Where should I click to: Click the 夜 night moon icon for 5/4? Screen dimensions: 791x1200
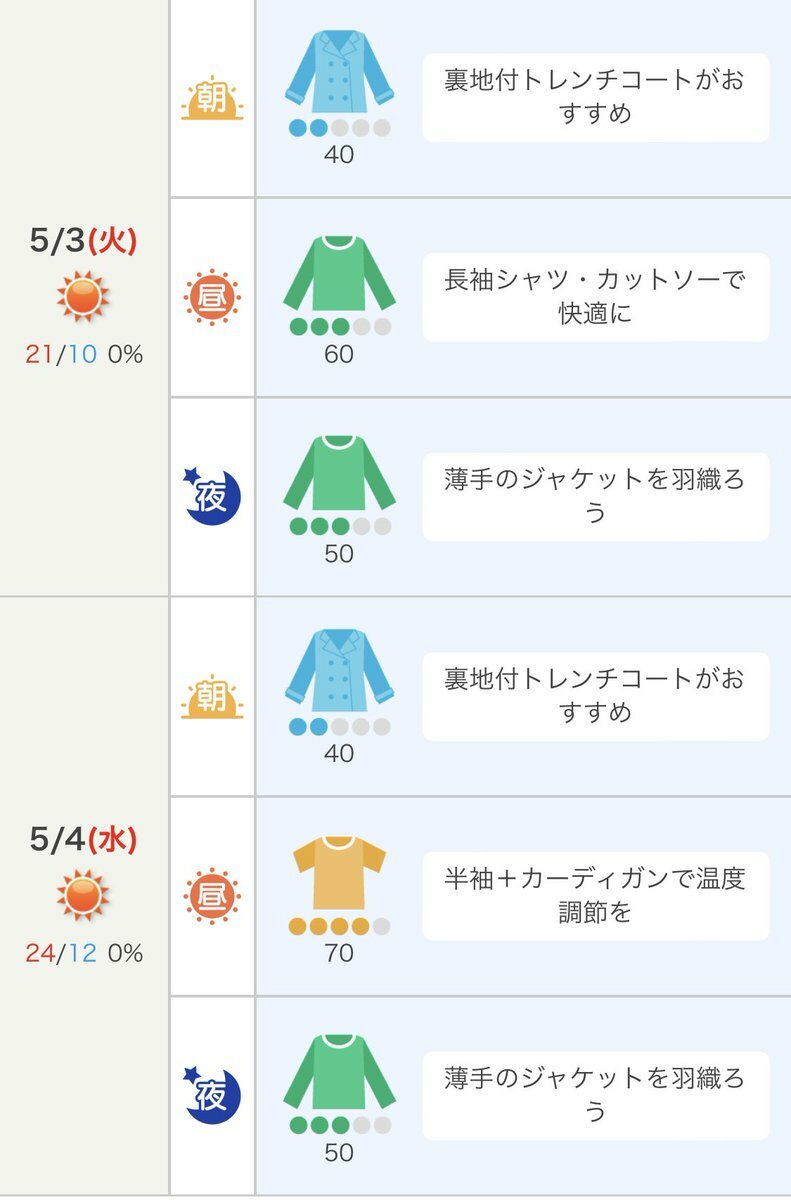[211, 1096]
